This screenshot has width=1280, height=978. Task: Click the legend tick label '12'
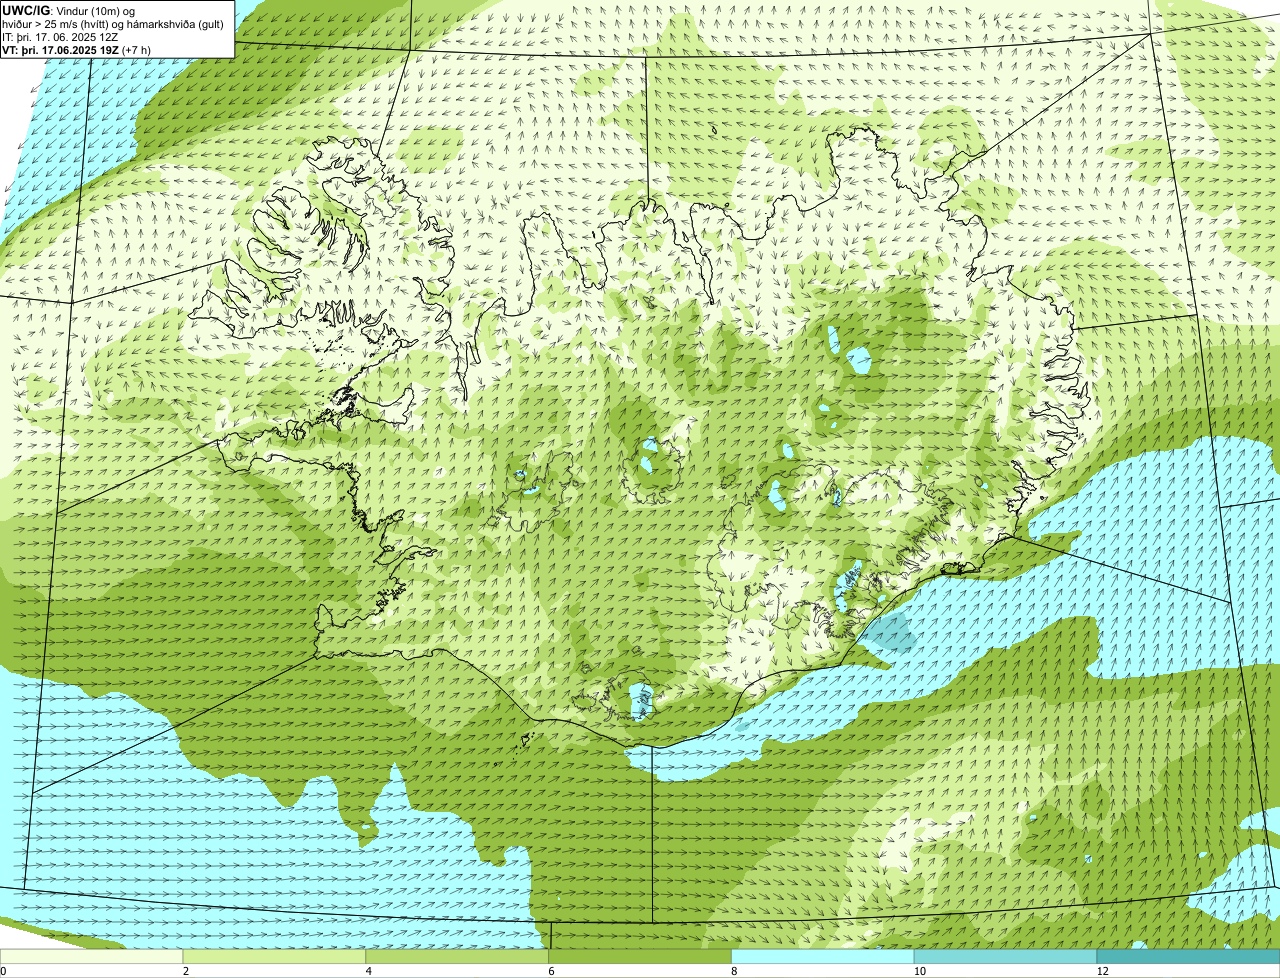[x=1101, y=971]
